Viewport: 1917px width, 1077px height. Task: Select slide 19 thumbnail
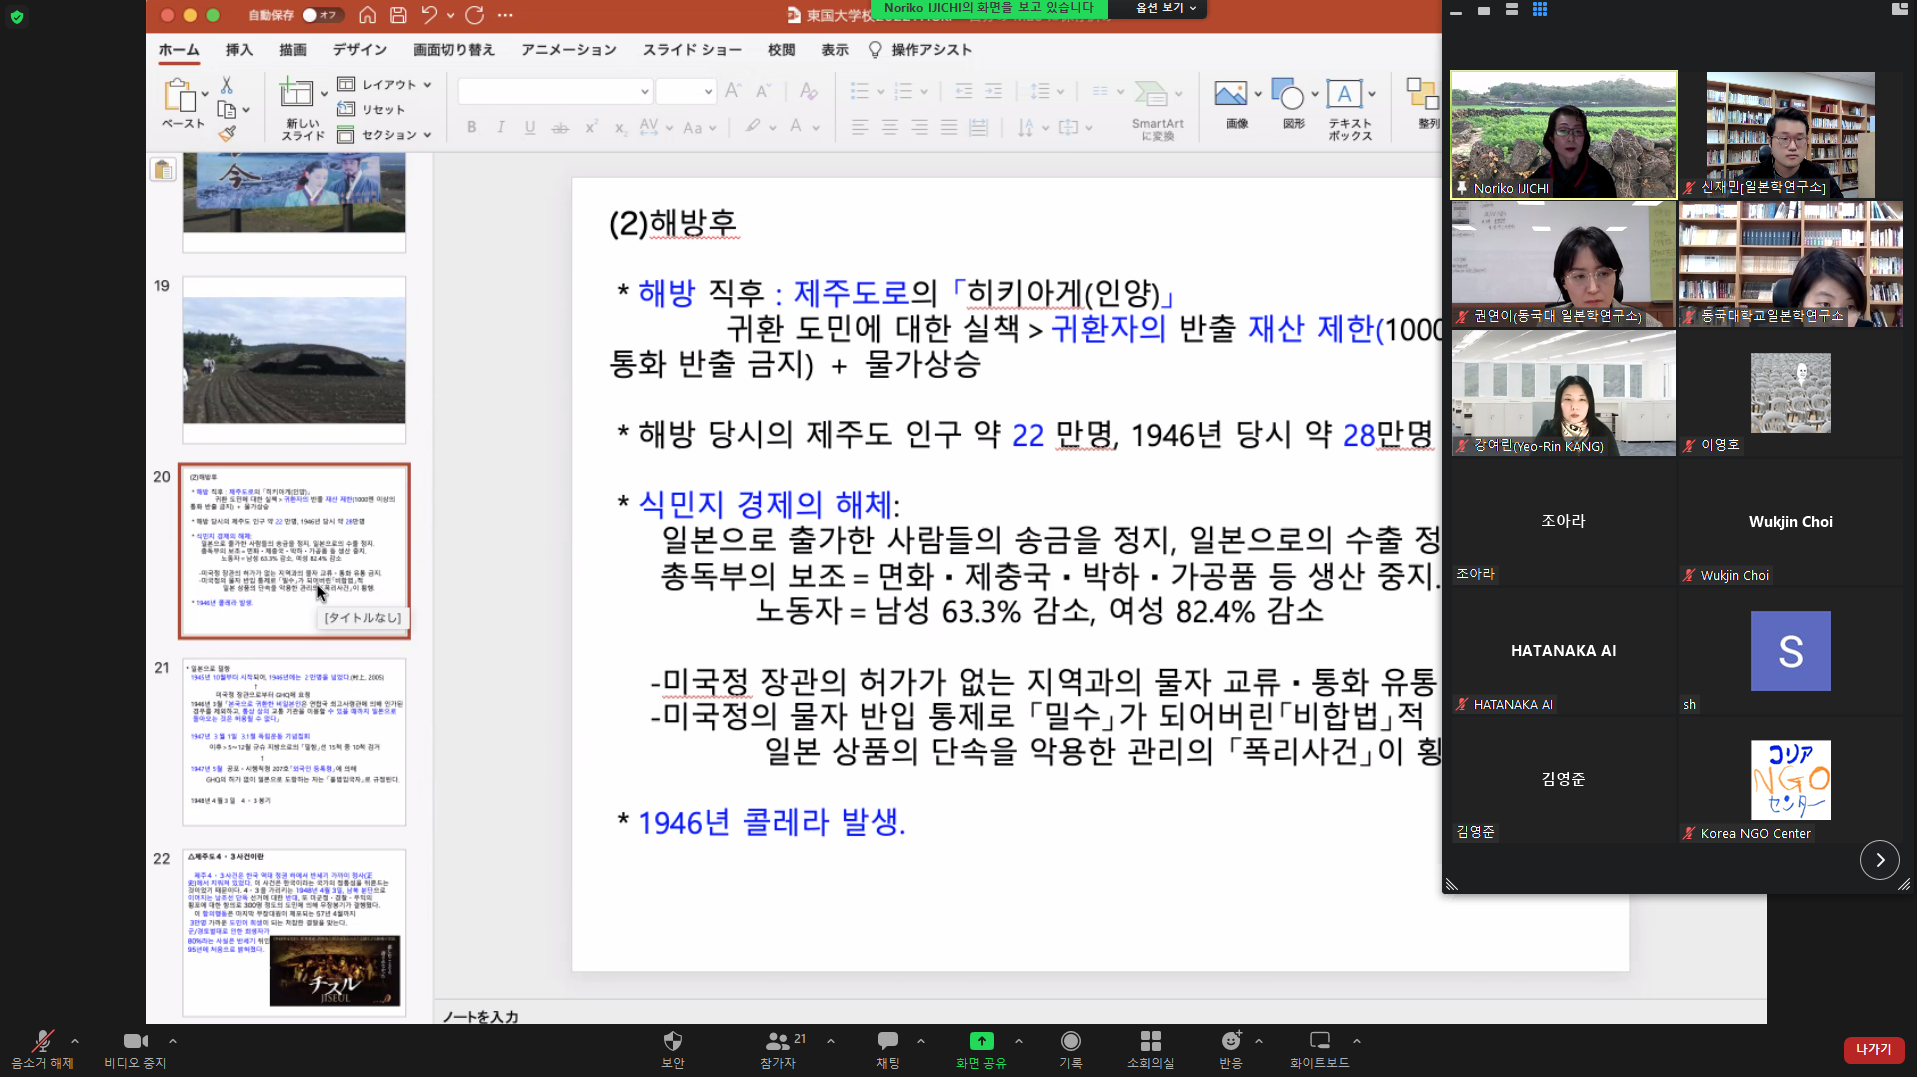pos(294,360)
